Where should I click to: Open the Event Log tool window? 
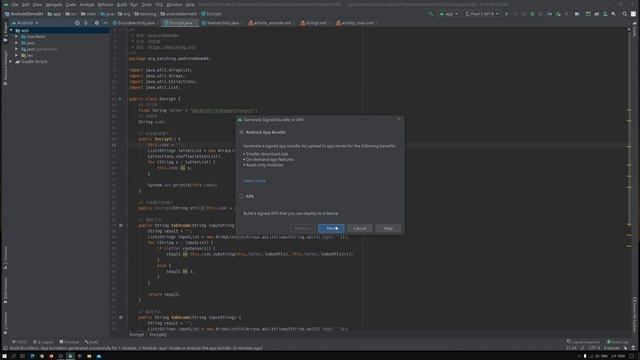[617, 342]
